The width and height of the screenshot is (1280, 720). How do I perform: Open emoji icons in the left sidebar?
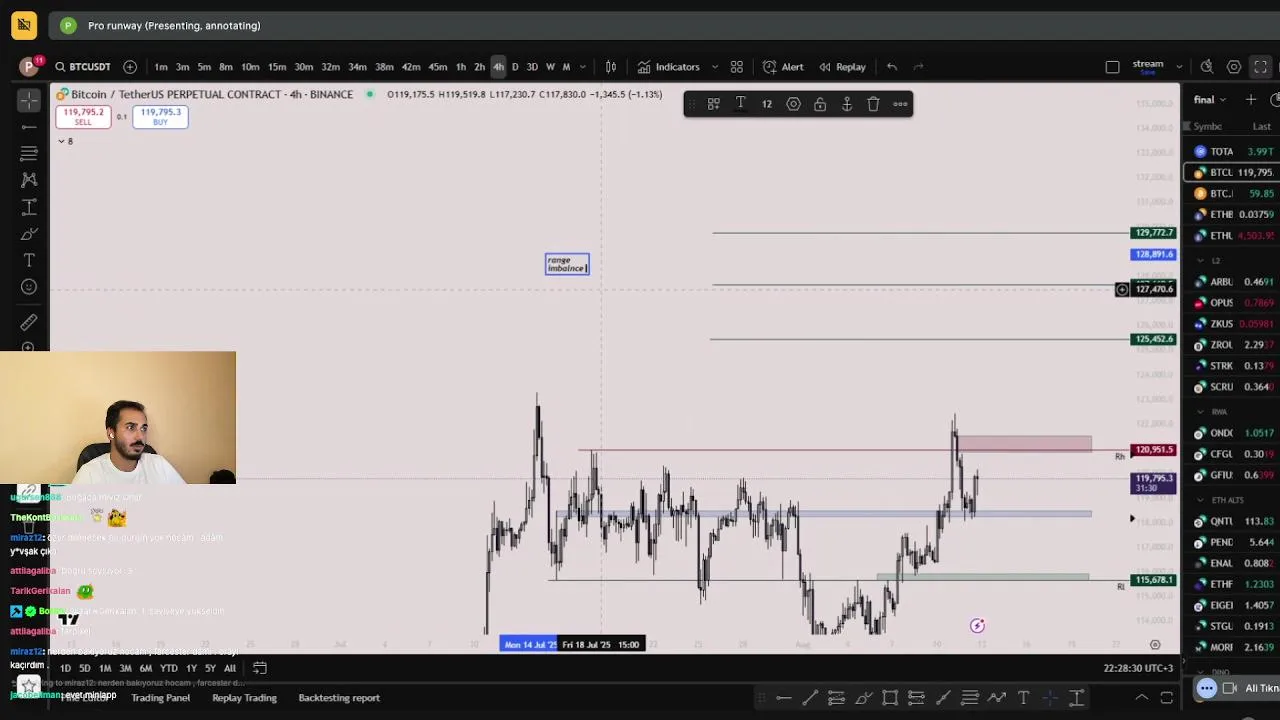tap(29, 287)
